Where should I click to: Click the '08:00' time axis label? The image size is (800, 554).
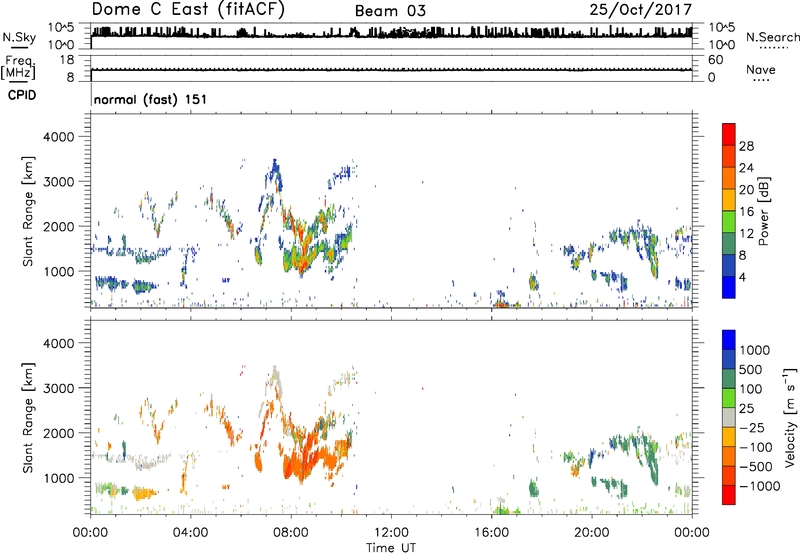pyautogui.click(x=291, y=533)
